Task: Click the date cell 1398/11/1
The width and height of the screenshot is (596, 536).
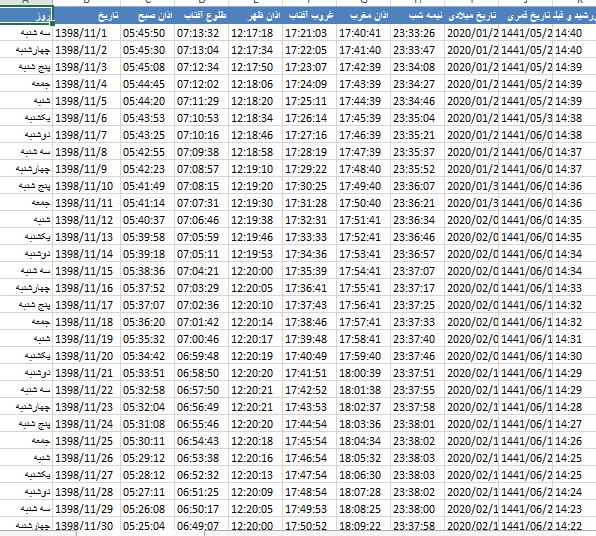Action: [87, 33]
